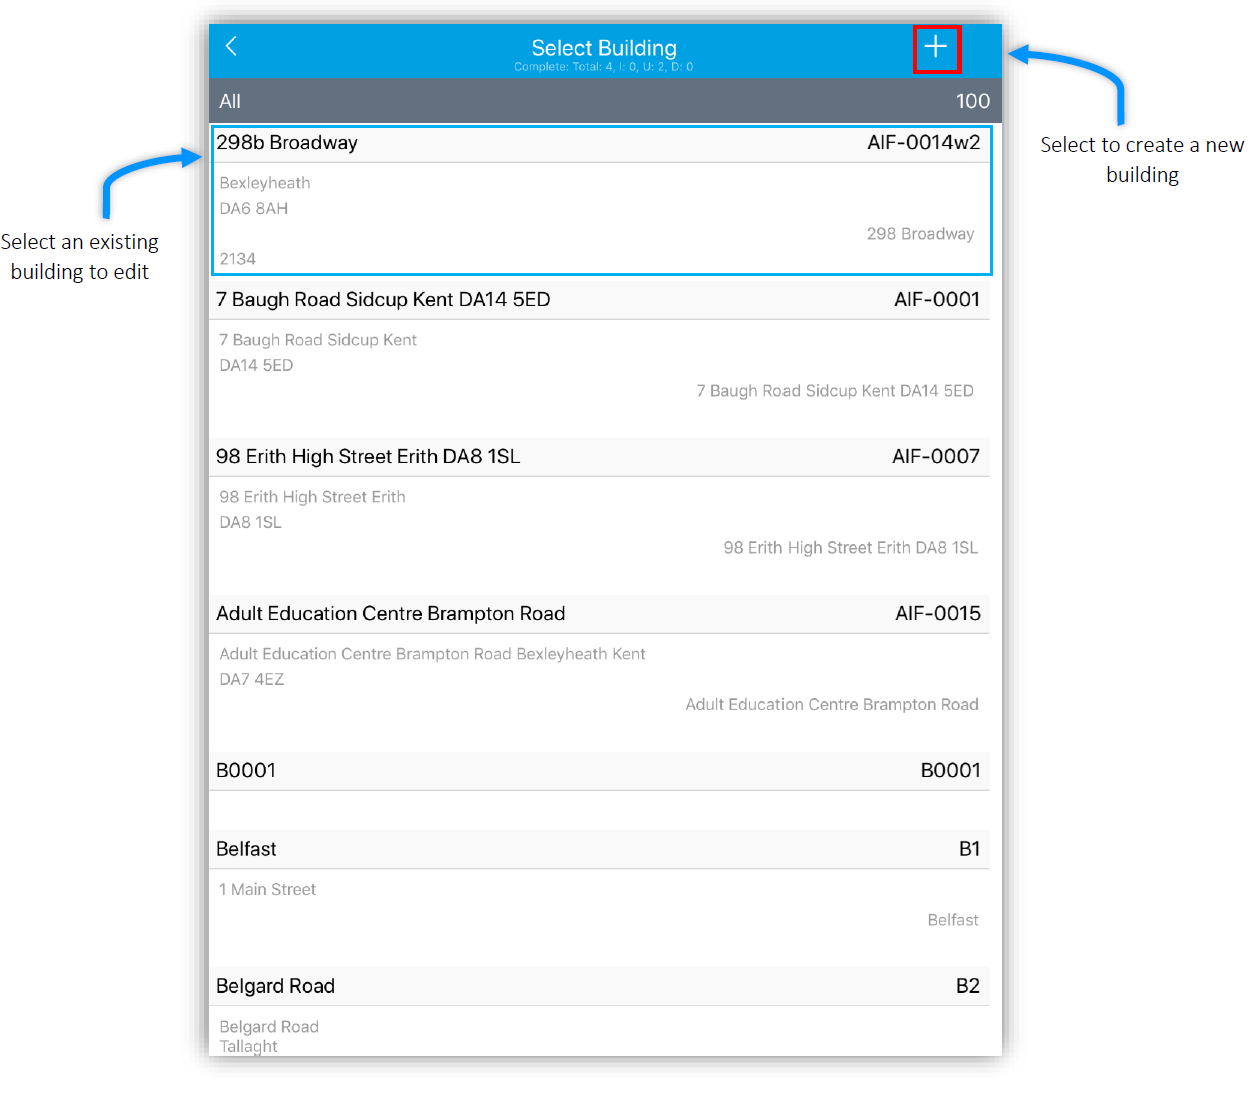
Task: Click building code AIF-0007
Action: tap(935, 457)
